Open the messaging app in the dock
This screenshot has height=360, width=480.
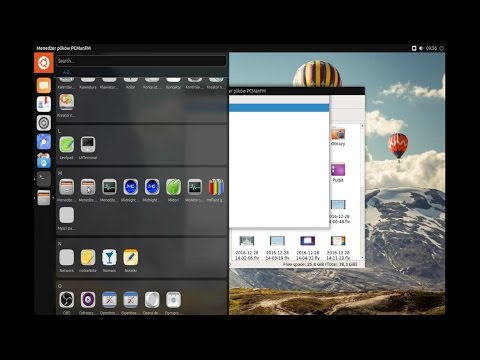(44, 85)
